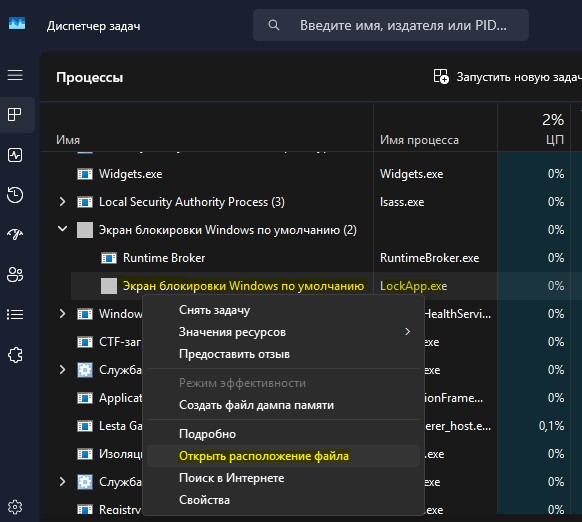Click the gray icon of LockApp.exe row
The width and height of the screenshot is (582, 522).
click(109, 286)
